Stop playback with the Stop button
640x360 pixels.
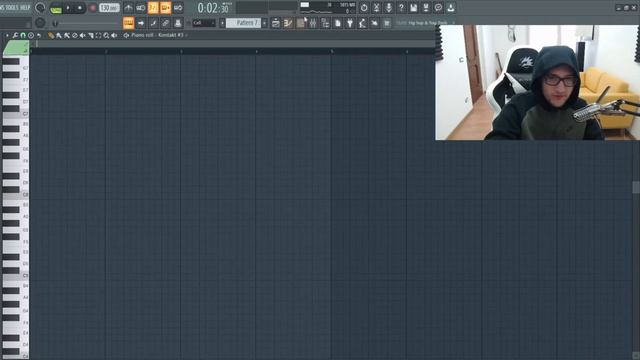tap(80, 8)
